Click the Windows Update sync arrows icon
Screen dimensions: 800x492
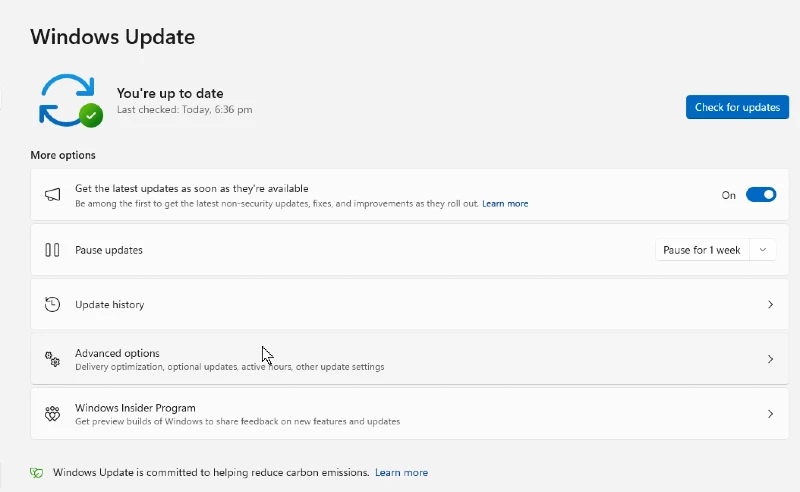(67, 100)
